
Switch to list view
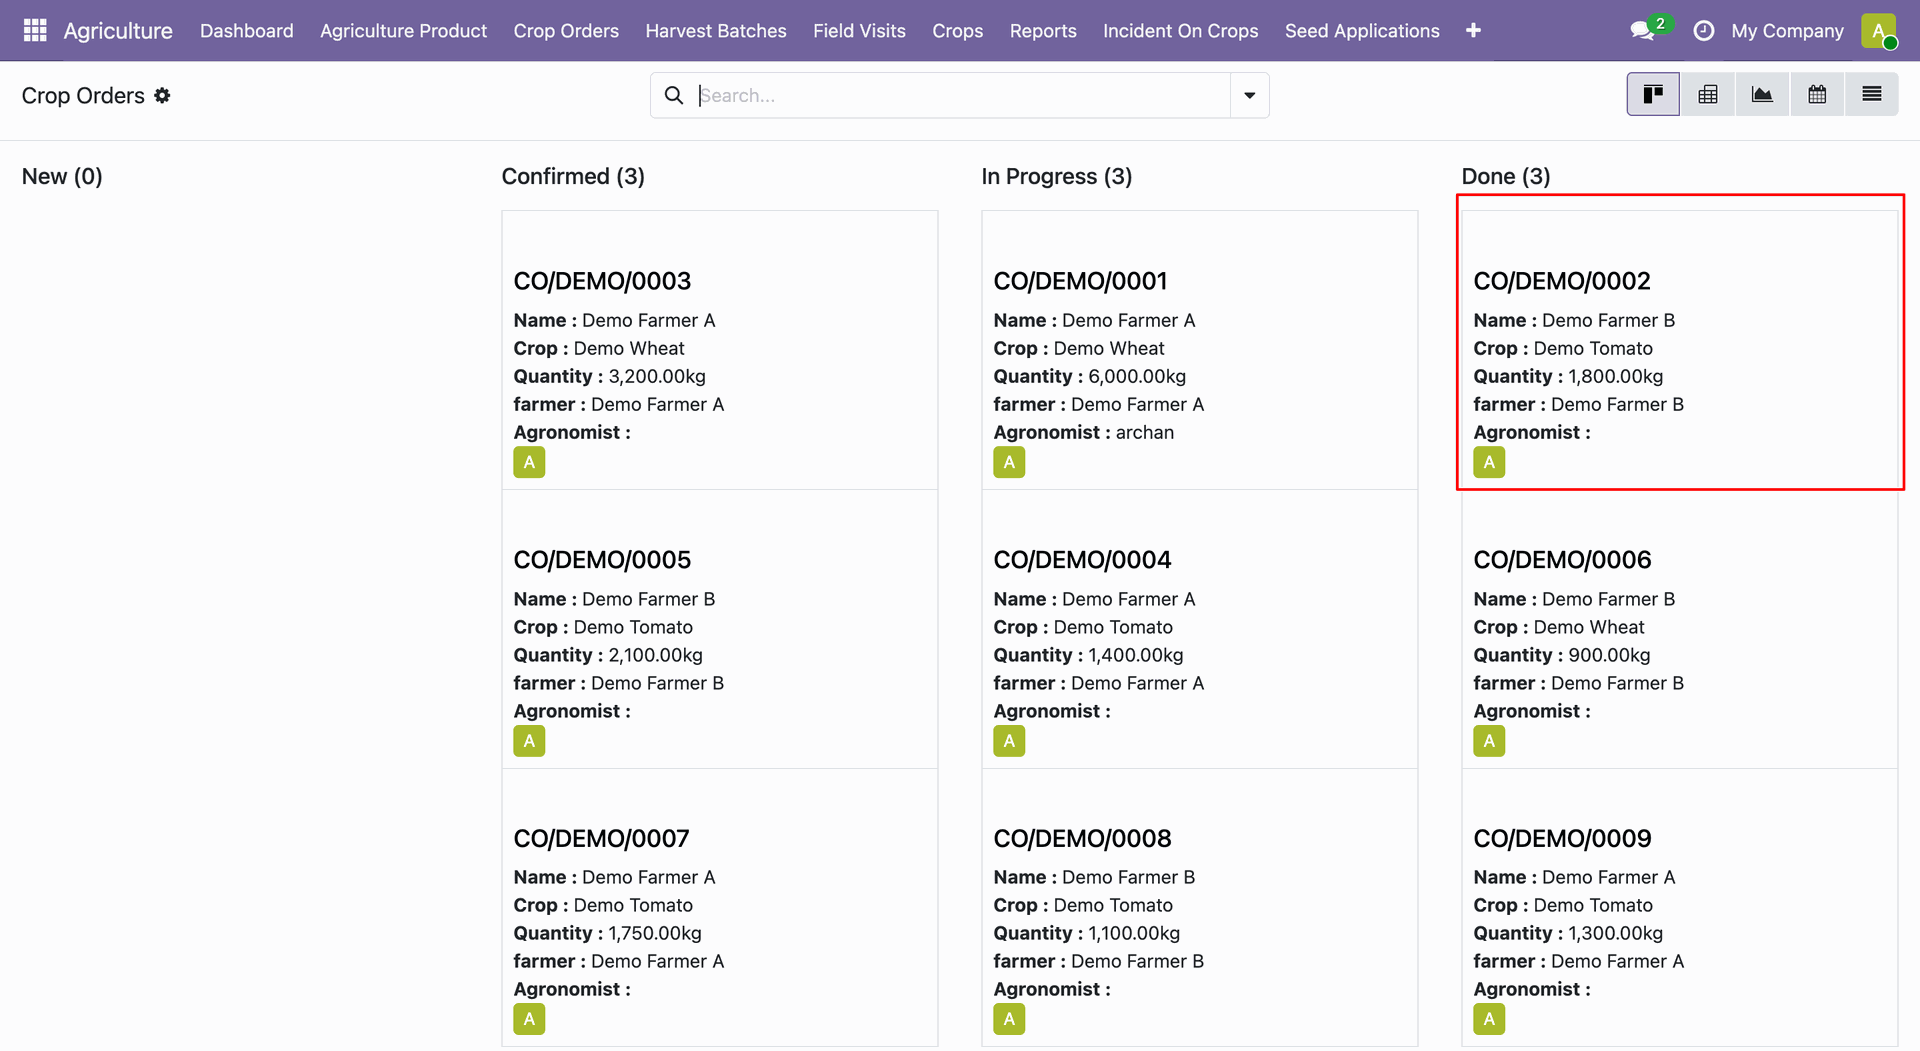[x=1872, y=95]
